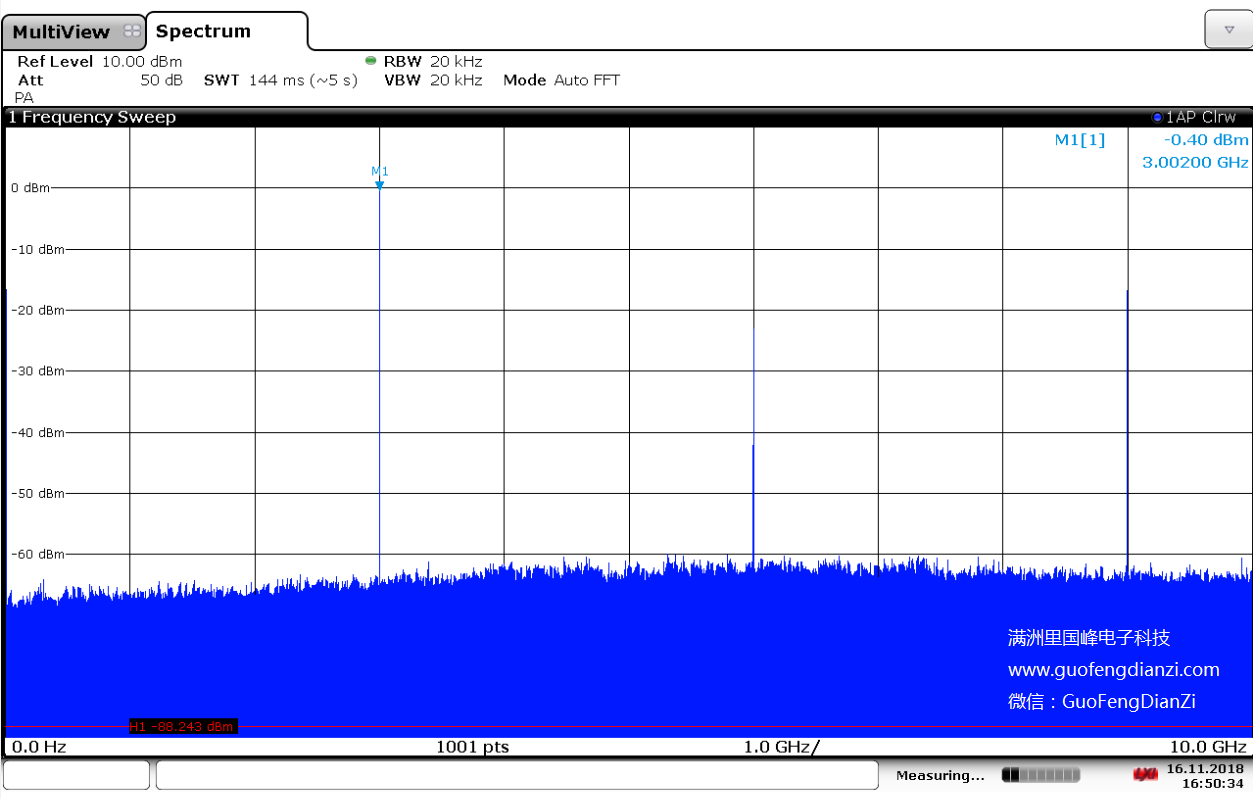Viewport: 1260px width, 799px height.
Task: Click the 0 dBm axis label
Action: (x=30, y=188)
